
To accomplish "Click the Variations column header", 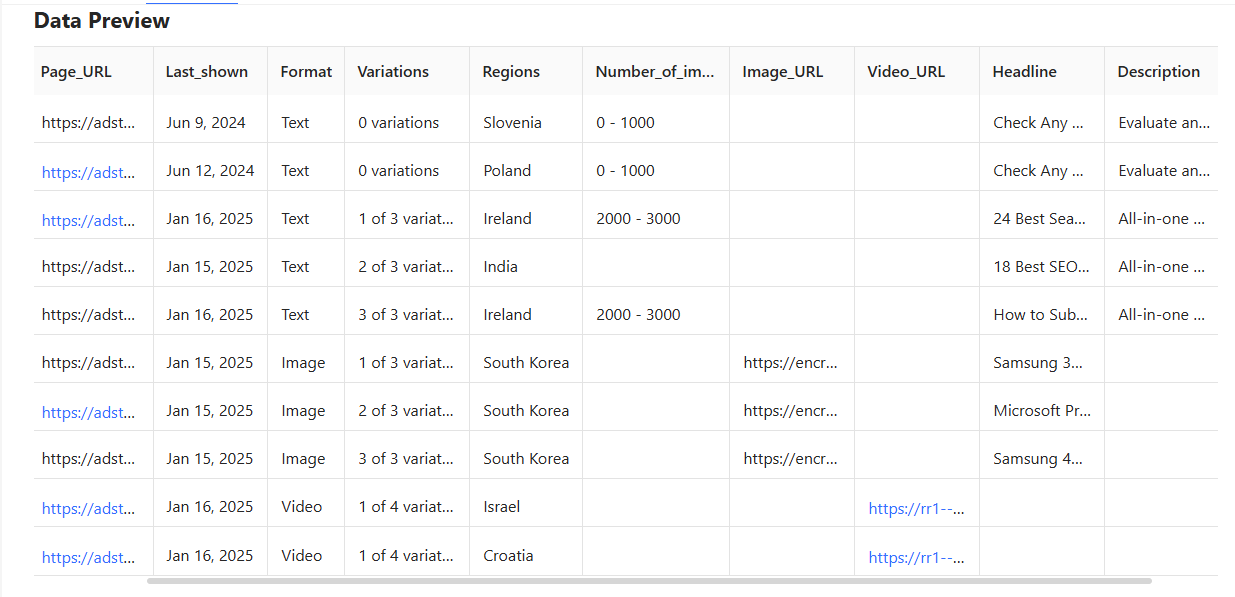I will pos(392,71).
